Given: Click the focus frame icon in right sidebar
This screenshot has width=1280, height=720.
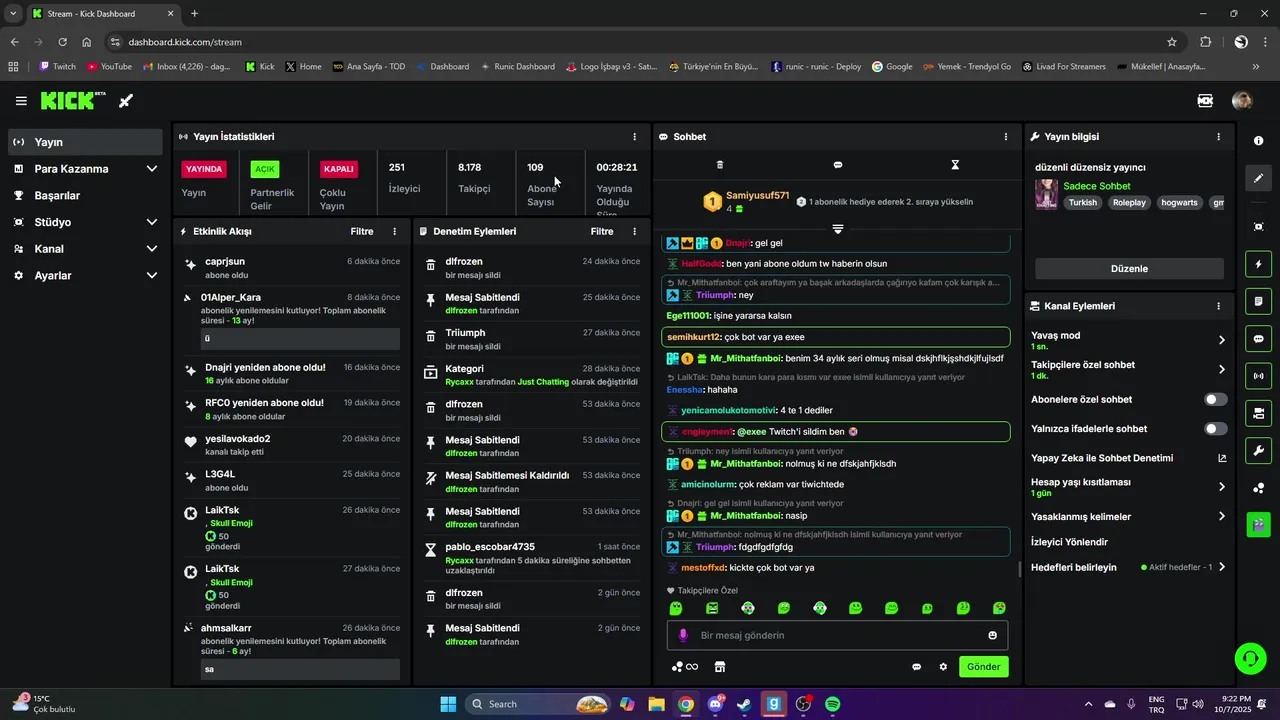Looking at the screenshot, I should click(x=1259, y=227).
